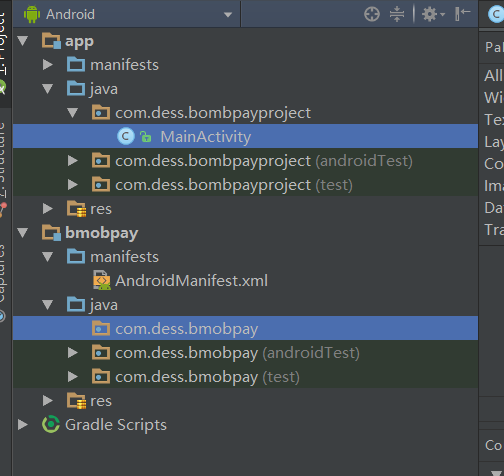Click the Gradle Scripts green icon
The image size is (504, 476).
point(51,424)
